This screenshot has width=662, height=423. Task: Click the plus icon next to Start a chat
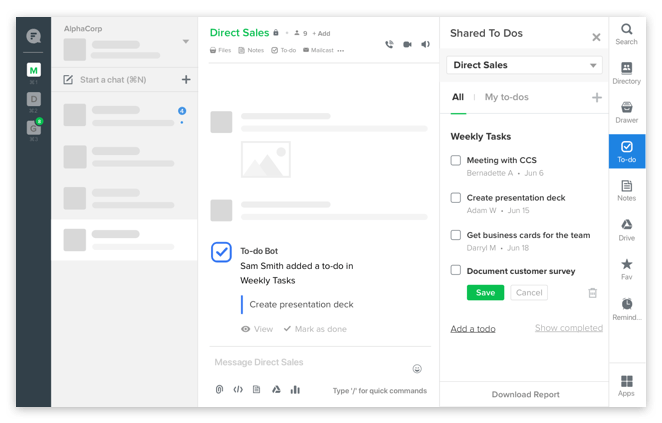(186, 79)
